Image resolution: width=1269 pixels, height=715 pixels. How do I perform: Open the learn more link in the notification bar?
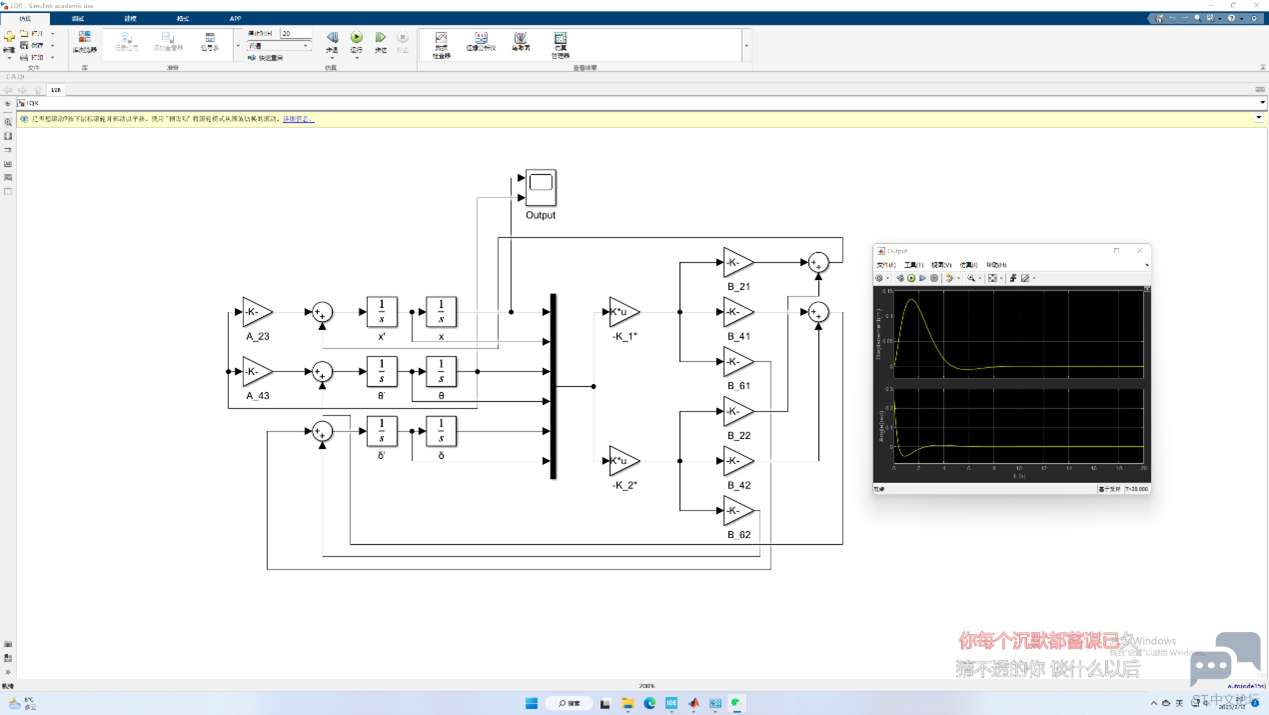pos(298,119)
